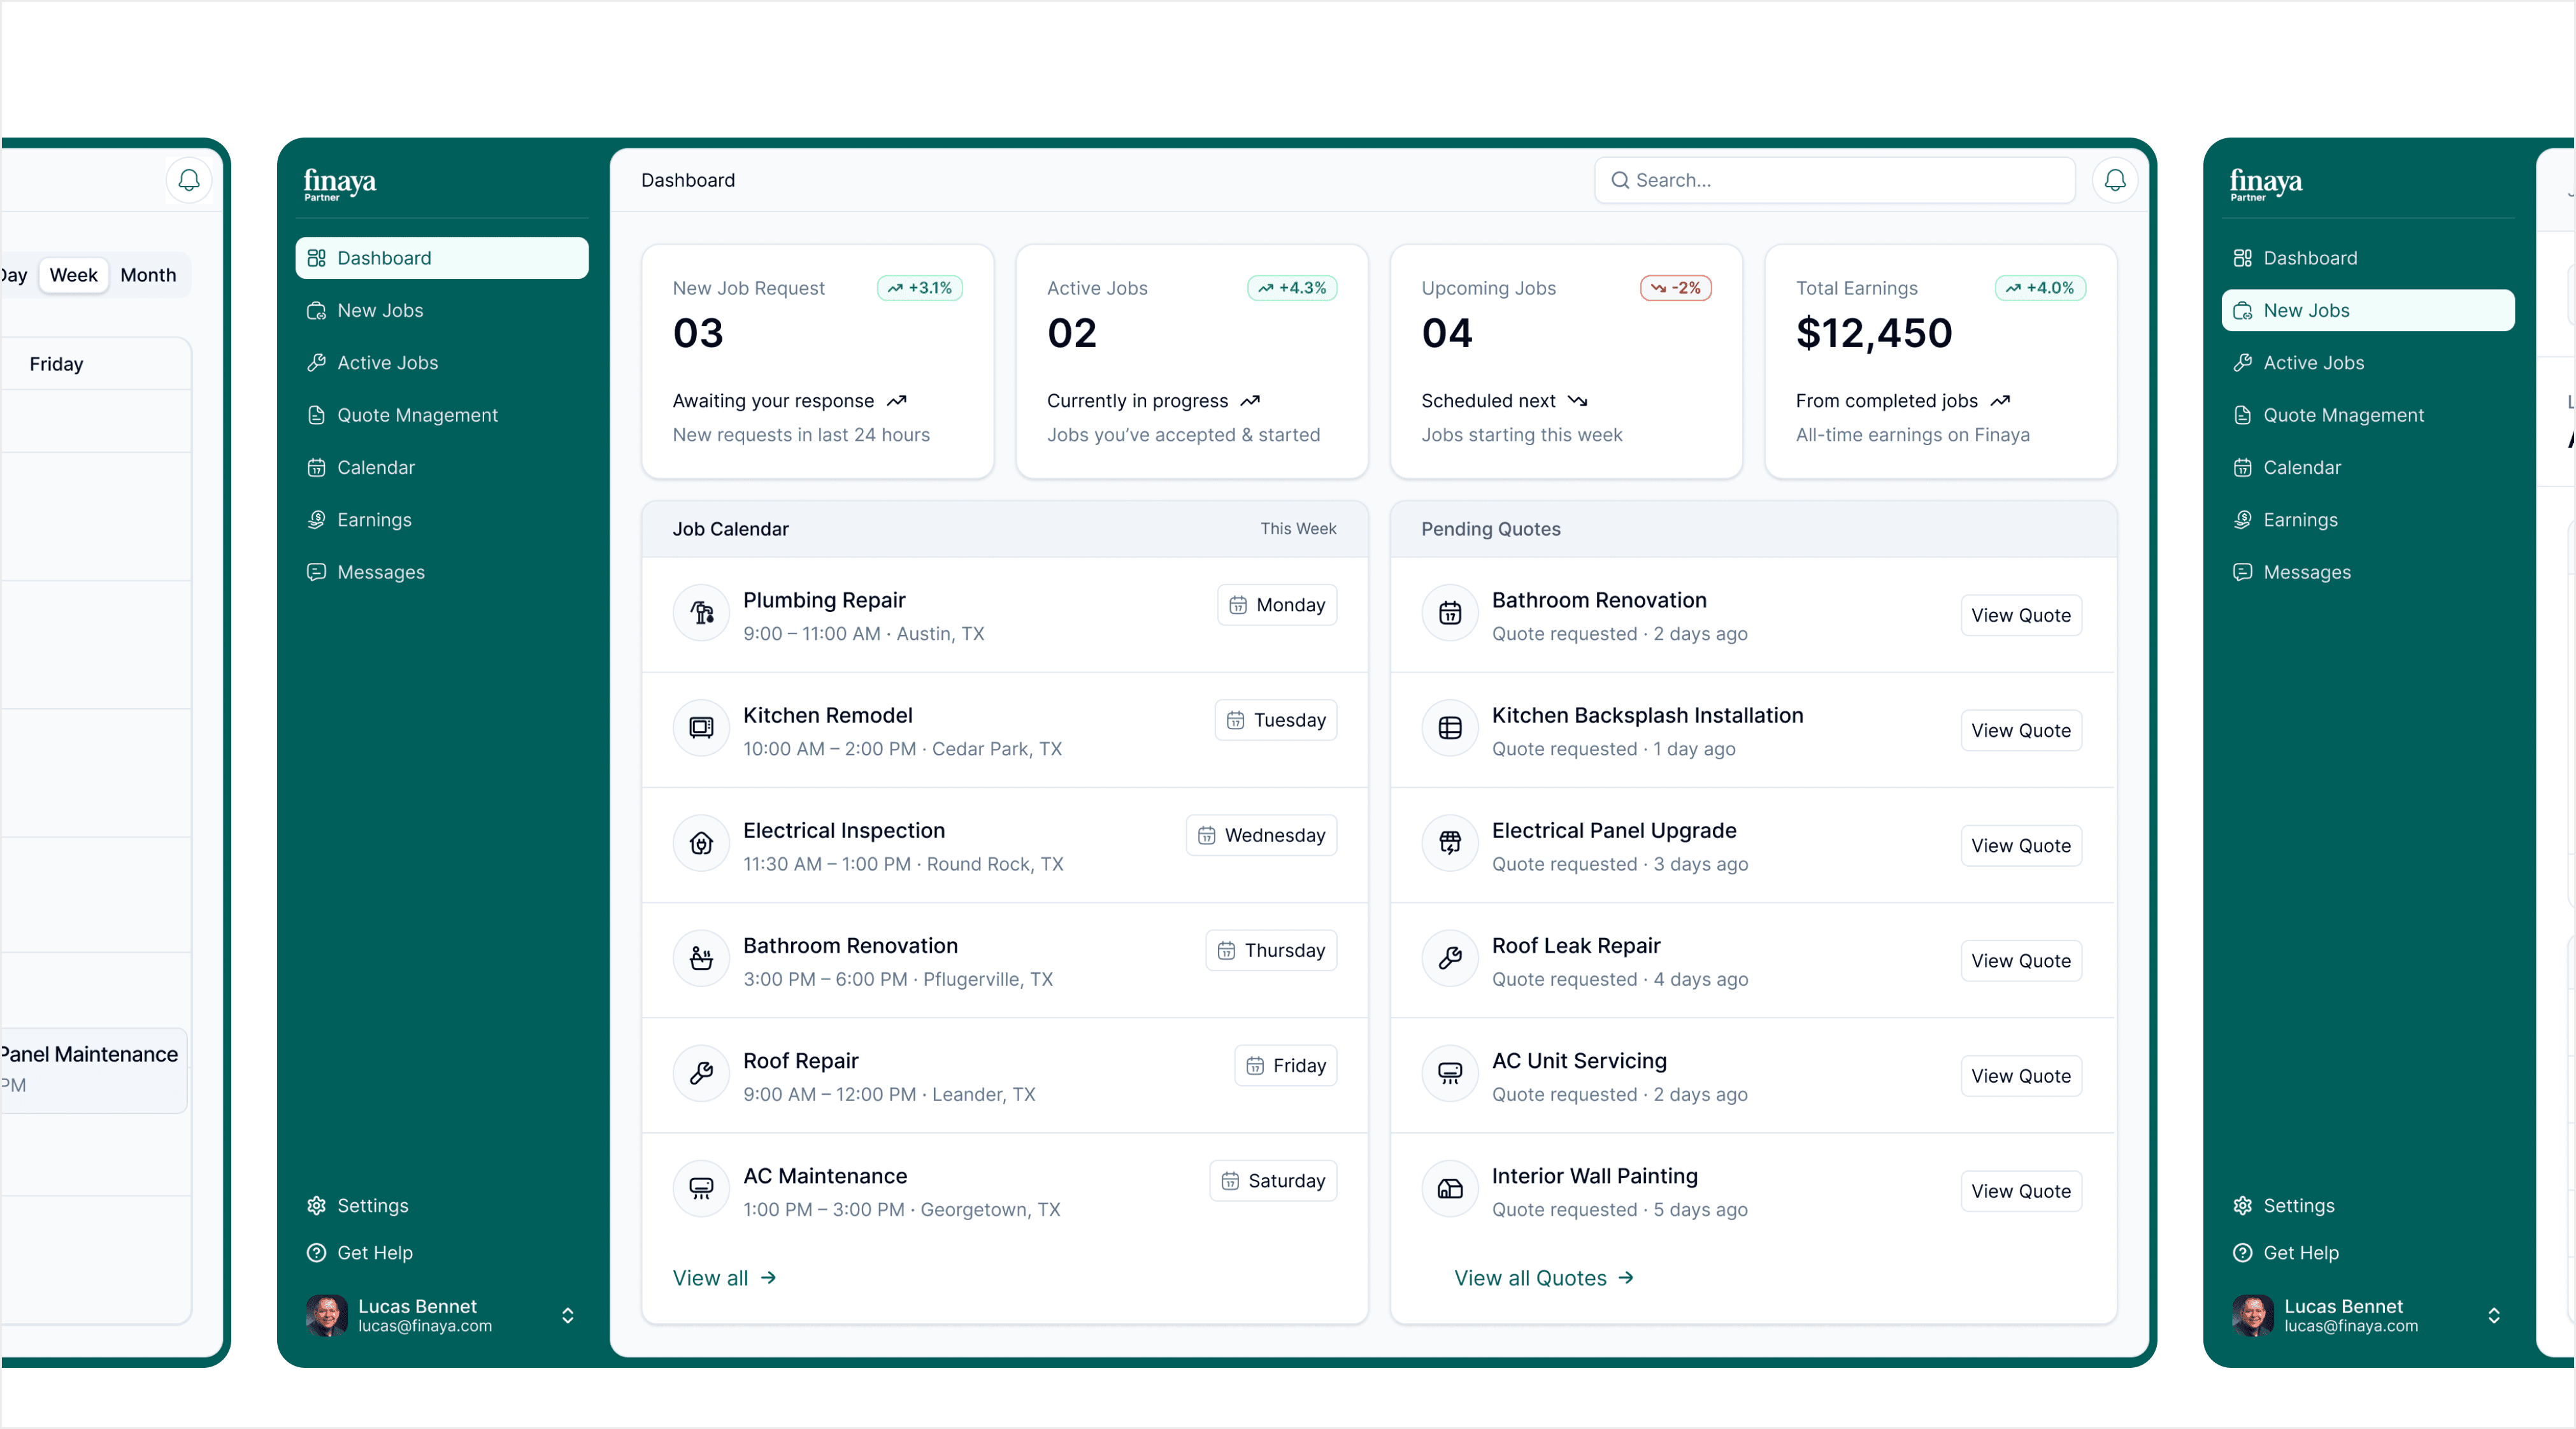The width and height of the screenshot is (2576, 1429).
Task: Open Quote Mnagement in the sidebar
Action: pyautogui.click(x=417, y=415)
